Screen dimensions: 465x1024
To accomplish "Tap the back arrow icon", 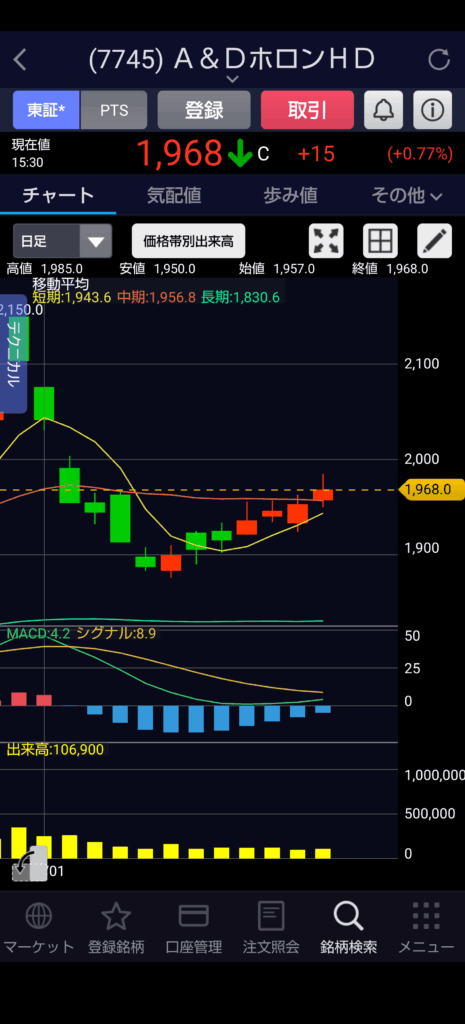I will [20, 60].
